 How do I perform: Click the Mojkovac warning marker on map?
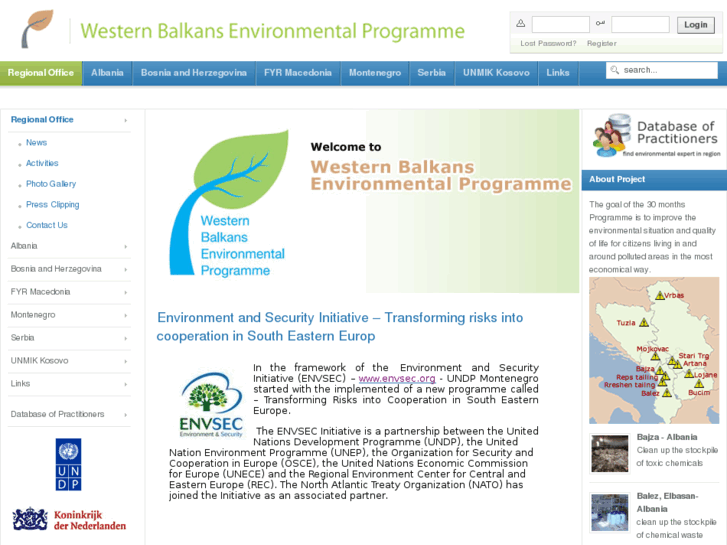coord(655,356)
